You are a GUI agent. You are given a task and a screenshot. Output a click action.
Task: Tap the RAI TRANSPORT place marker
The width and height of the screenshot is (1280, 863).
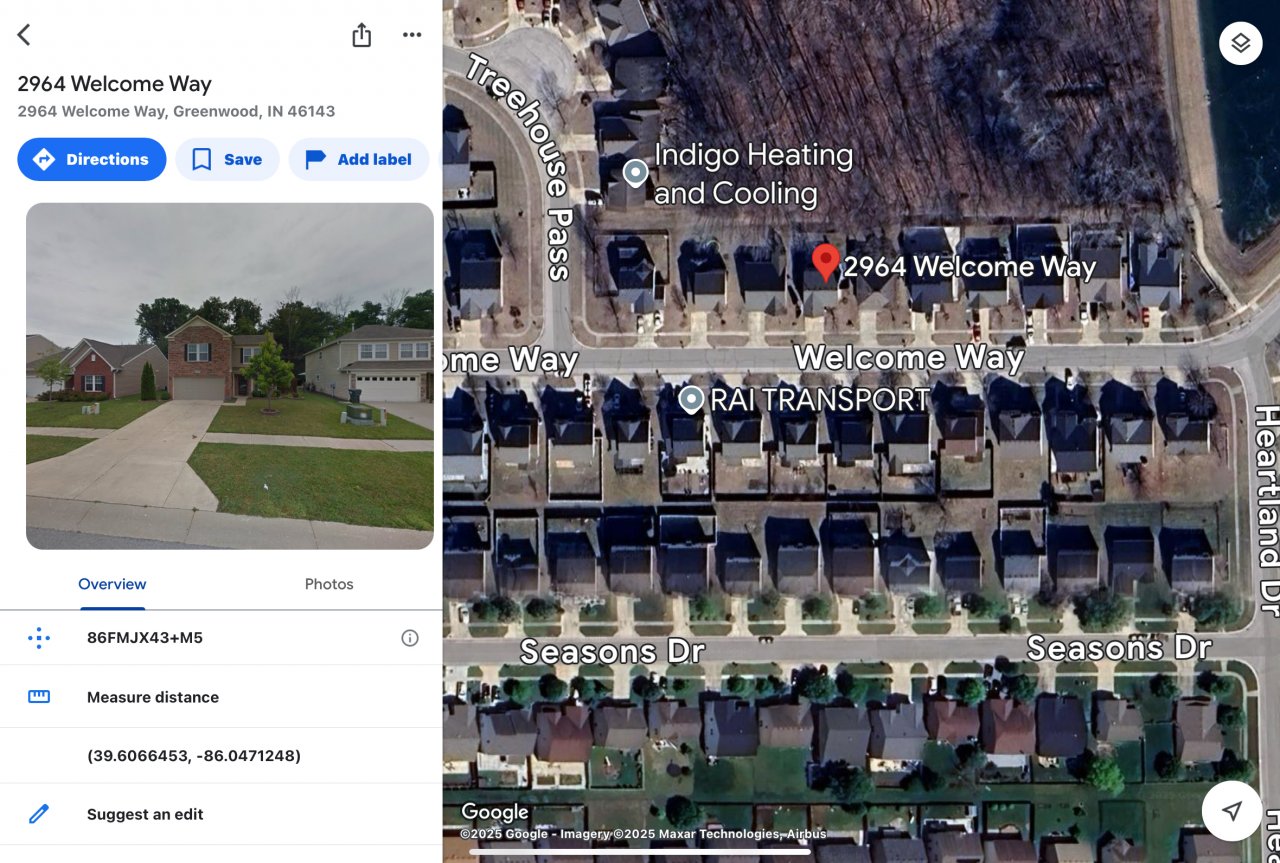[x=691, y=400]
